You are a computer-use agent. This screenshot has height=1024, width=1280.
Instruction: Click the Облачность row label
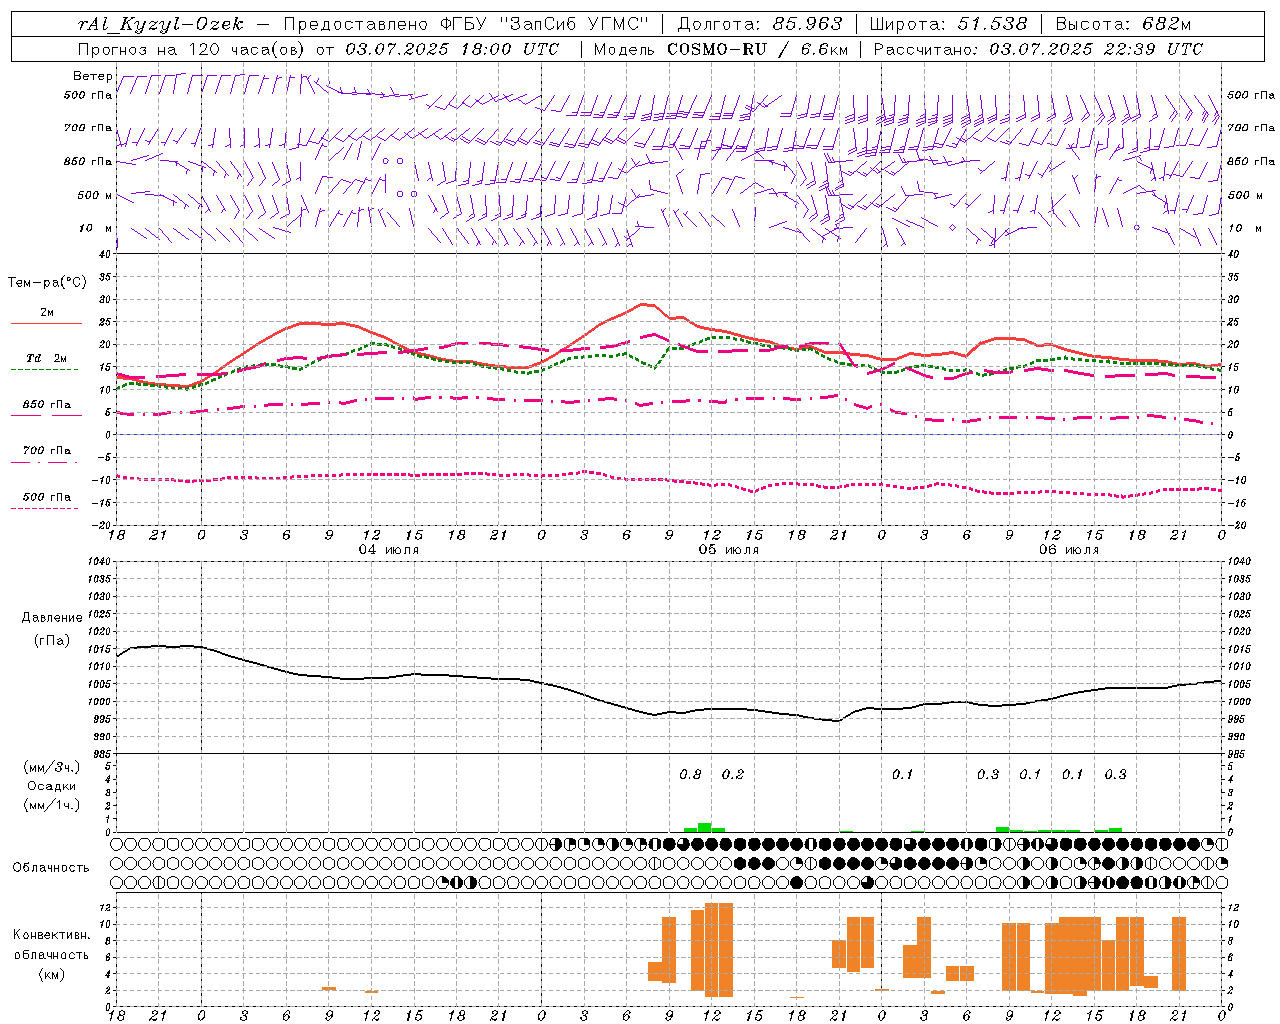[51, 867]
